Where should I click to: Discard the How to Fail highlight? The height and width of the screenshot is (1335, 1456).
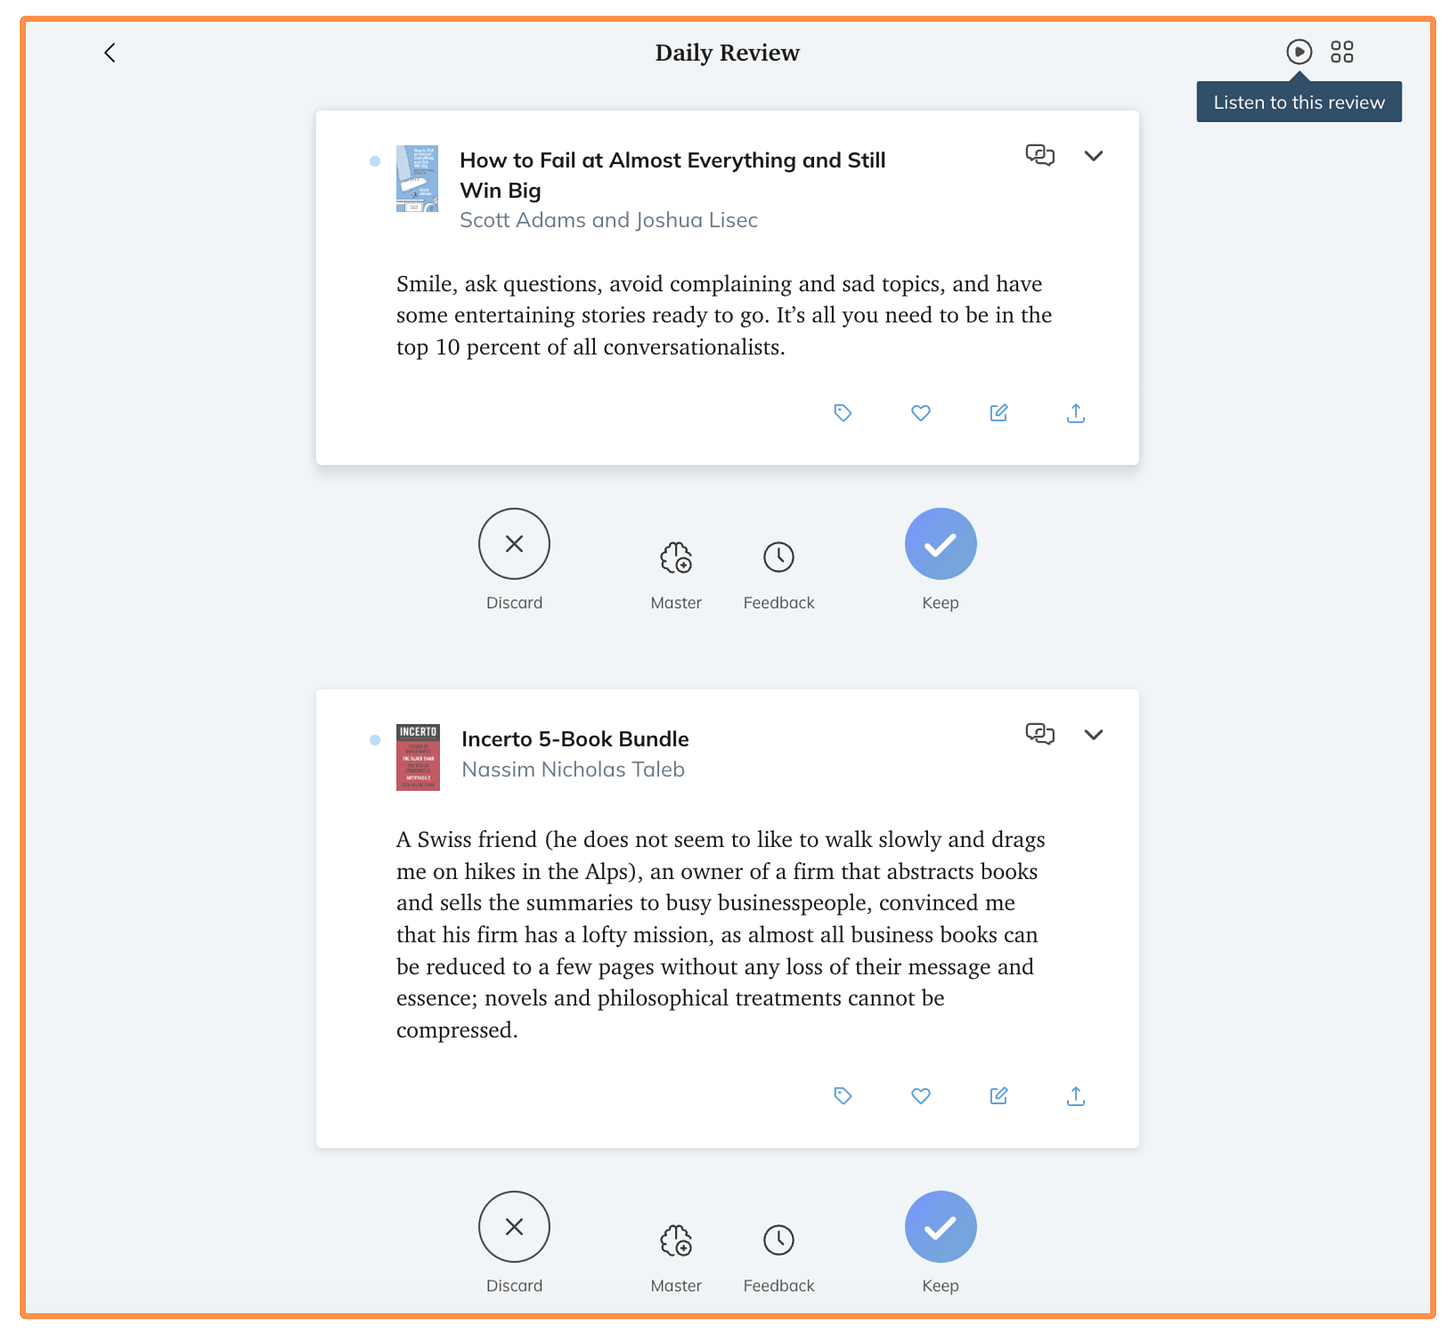click(x=514, y=544)
